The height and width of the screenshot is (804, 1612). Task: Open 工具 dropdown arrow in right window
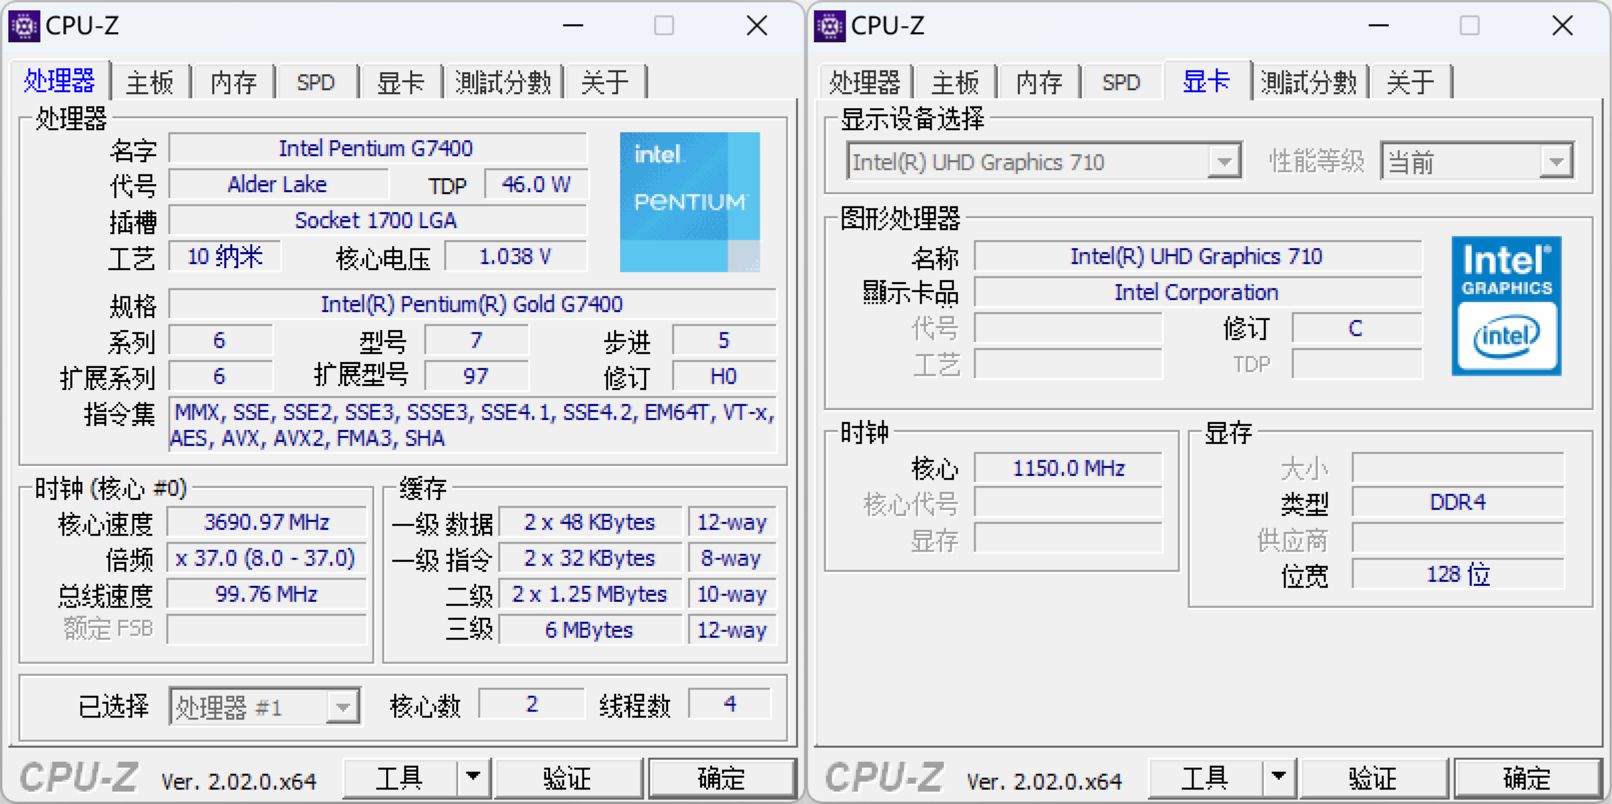tap(1278, 777)
